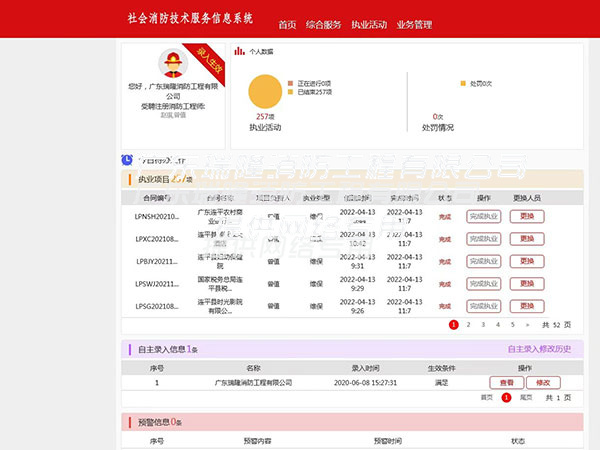Image resolution: width=600 pixels, height=450 pixels.
Task: Open the 业务管理 menu
Action: (414, 24)
